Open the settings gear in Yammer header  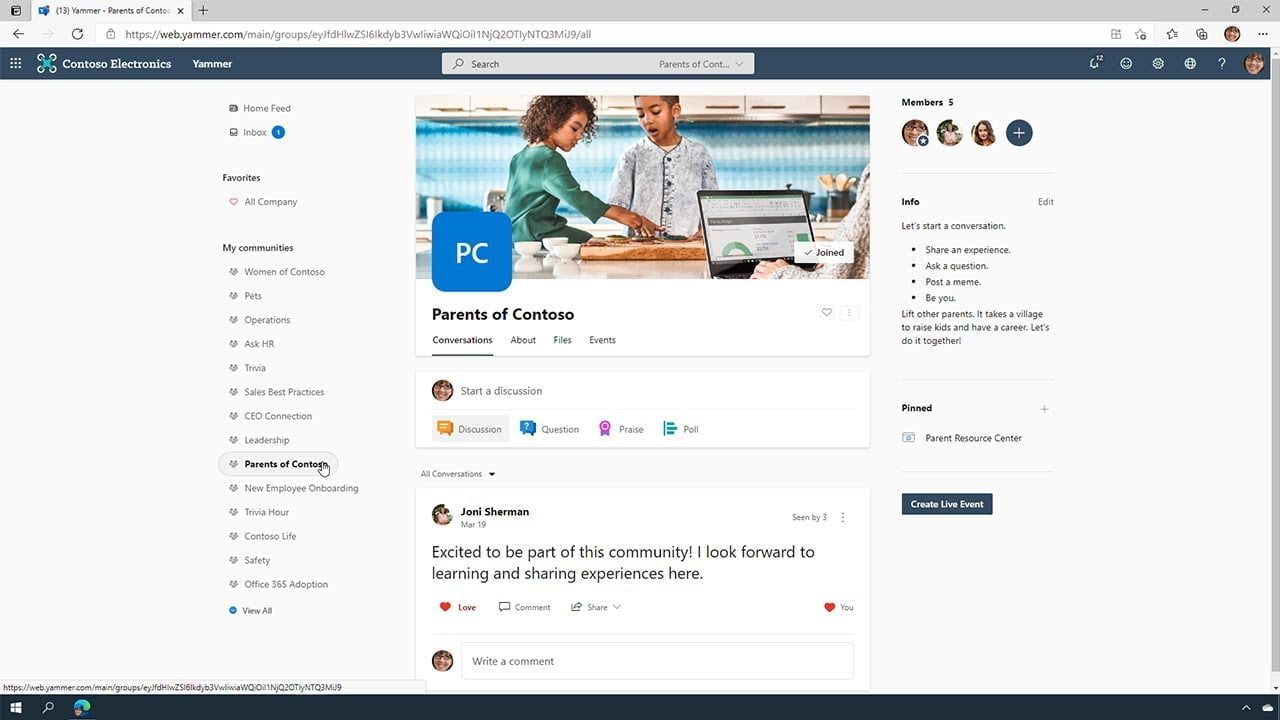1158,64
